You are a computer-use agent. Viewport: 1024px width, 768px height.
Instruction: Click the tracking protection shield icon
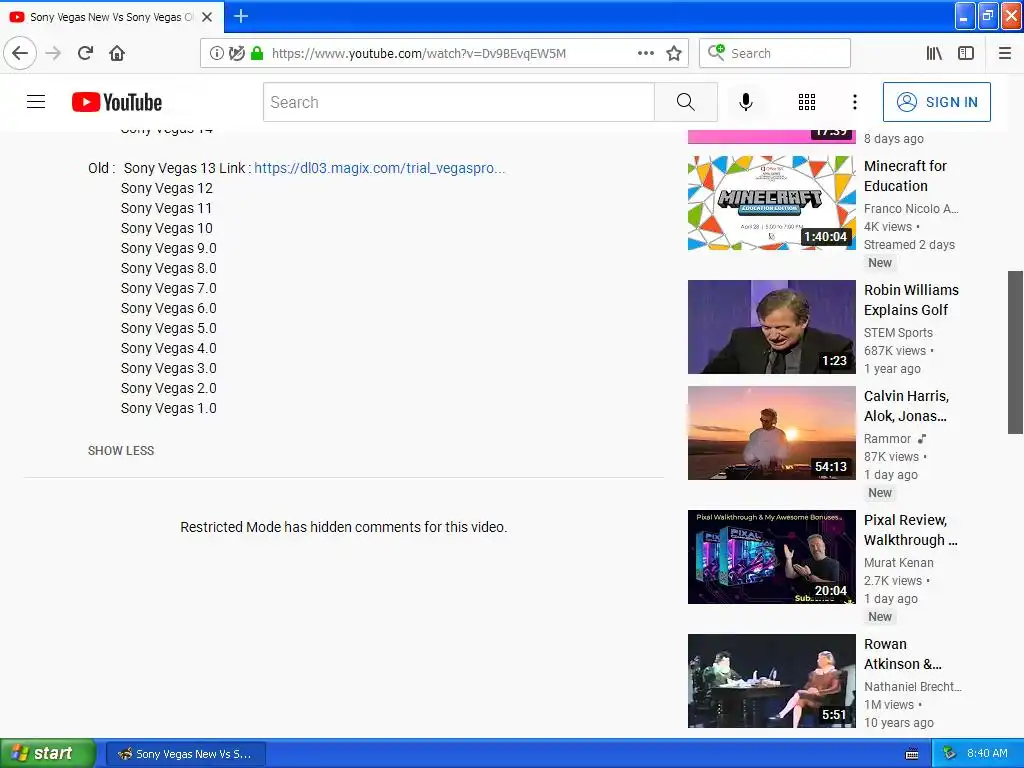pyautogui.click(x=236, y=53)
